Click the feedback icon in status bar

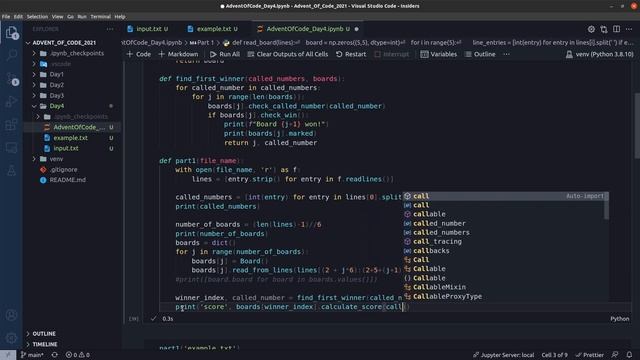(615, 355)
